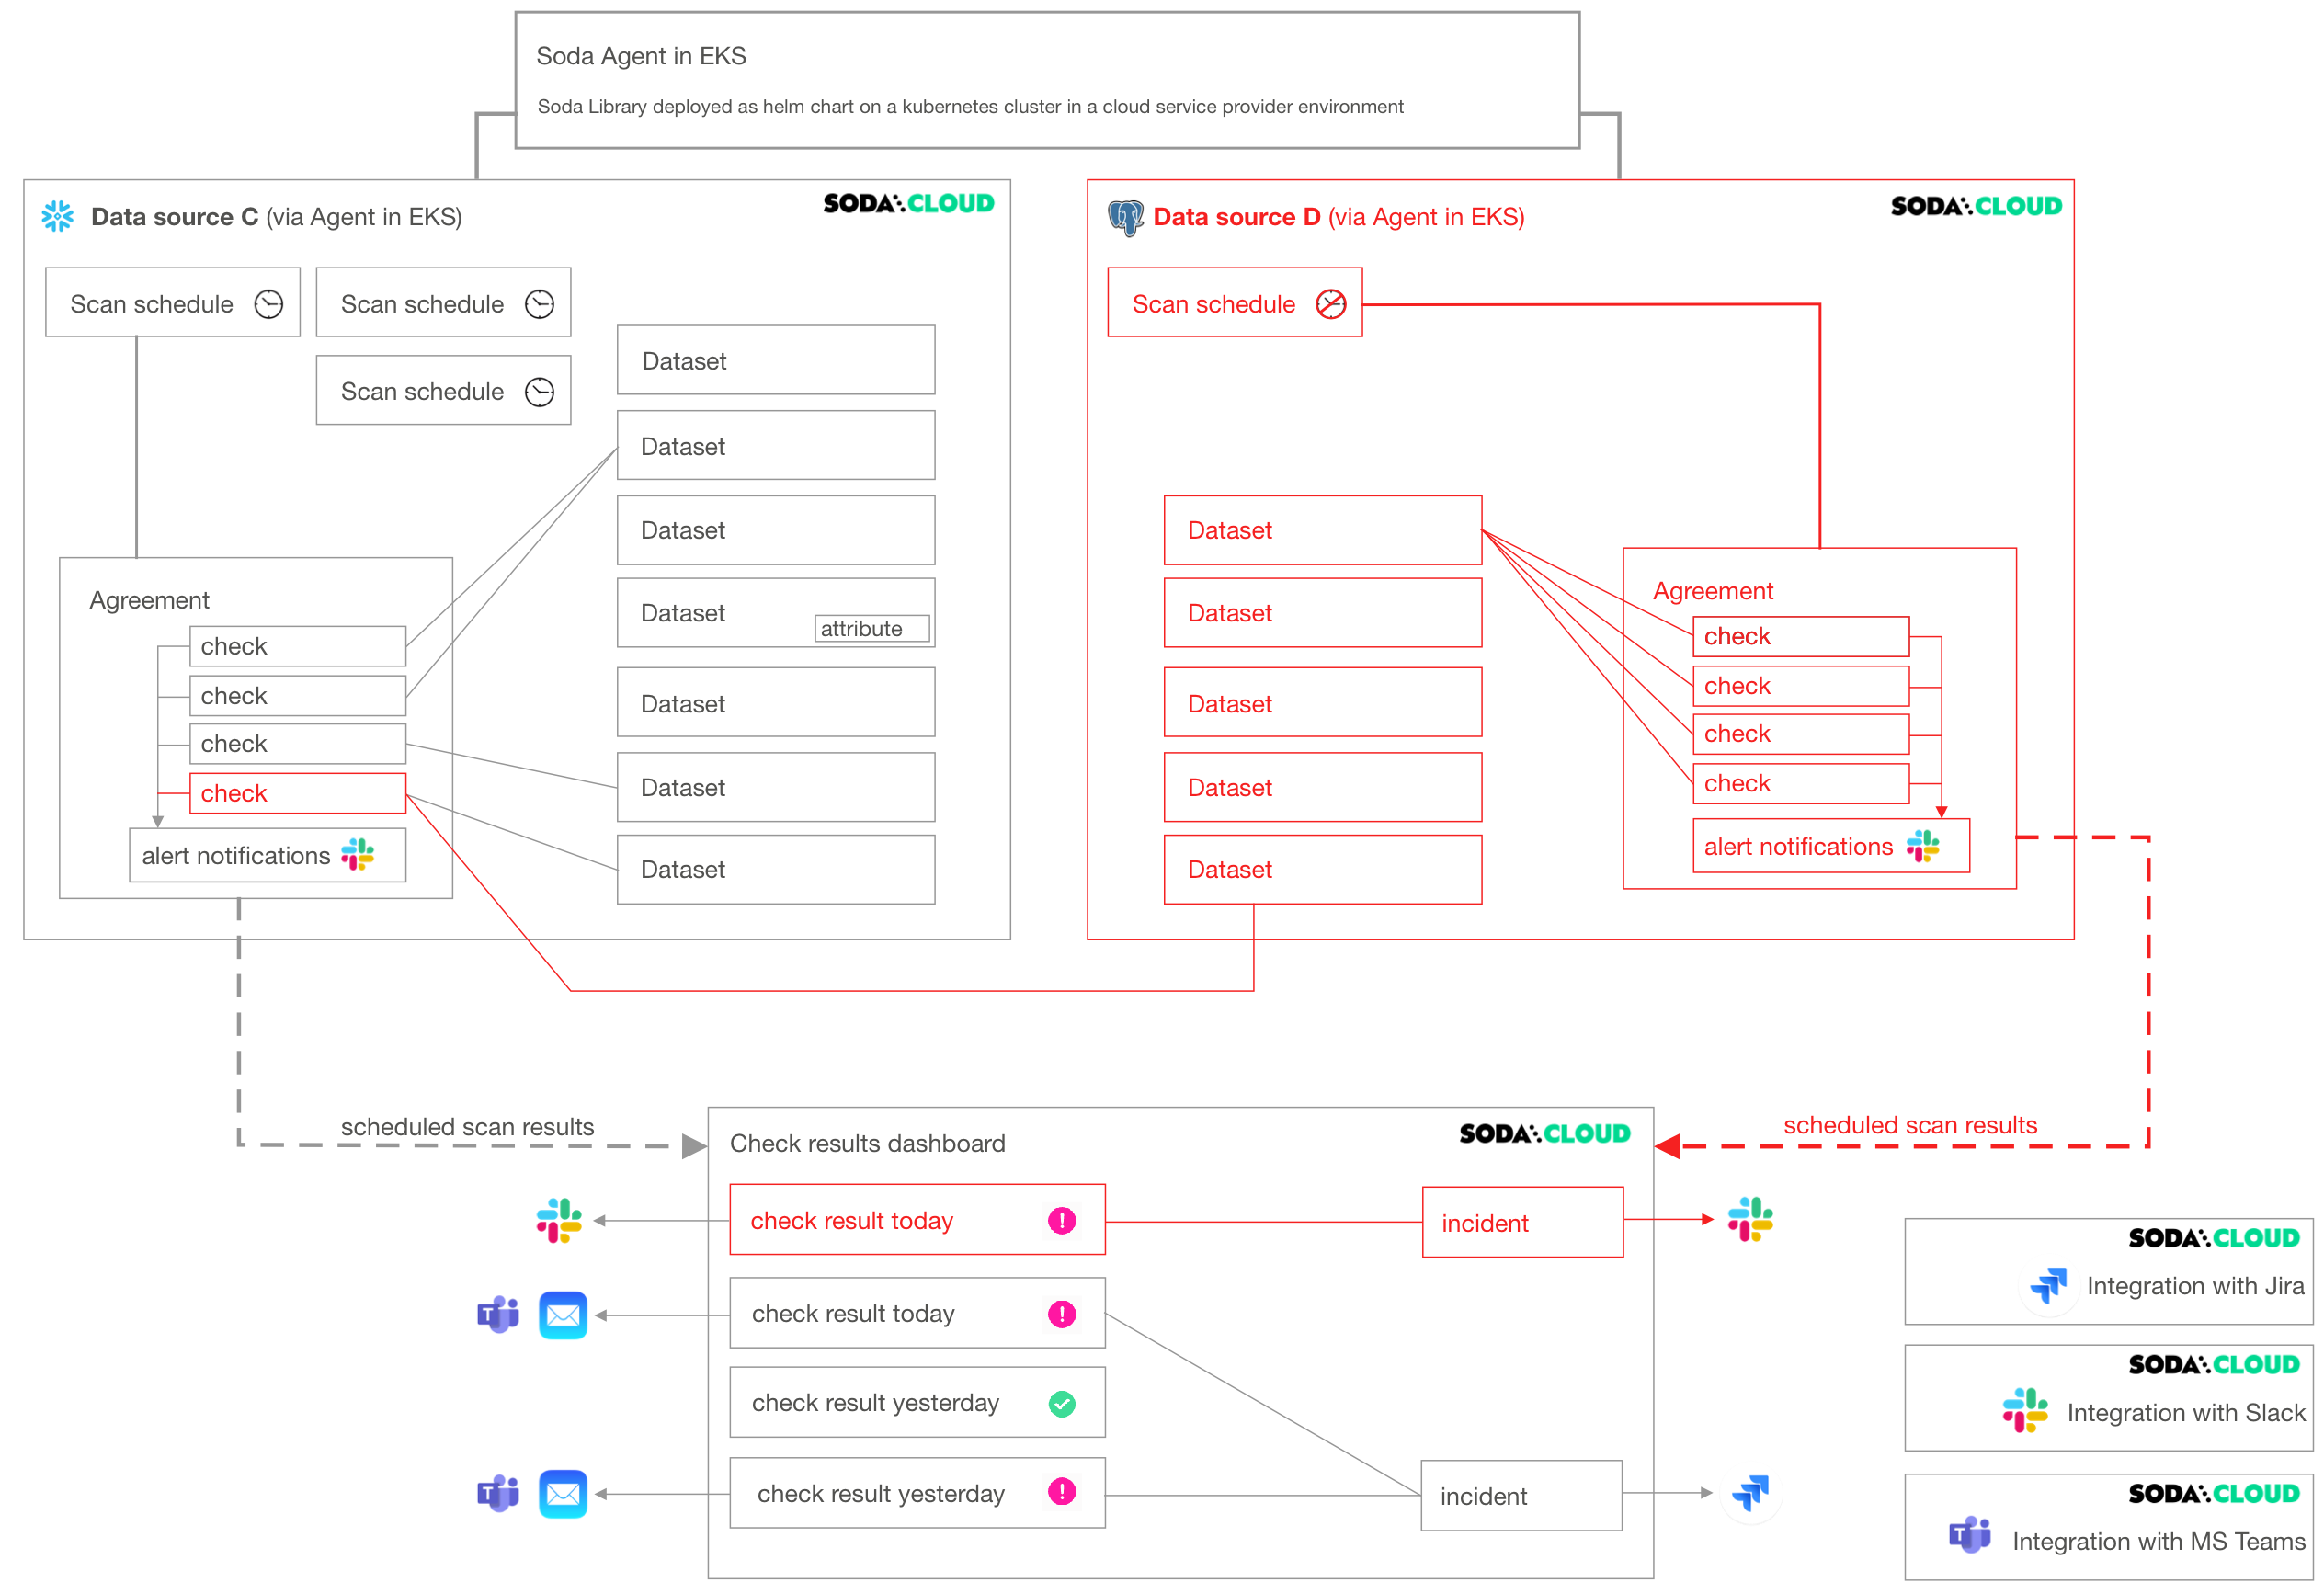Click the MS Teams icon beside gray check result today
This screenshot has width=2324, height=1594.
498,1314
